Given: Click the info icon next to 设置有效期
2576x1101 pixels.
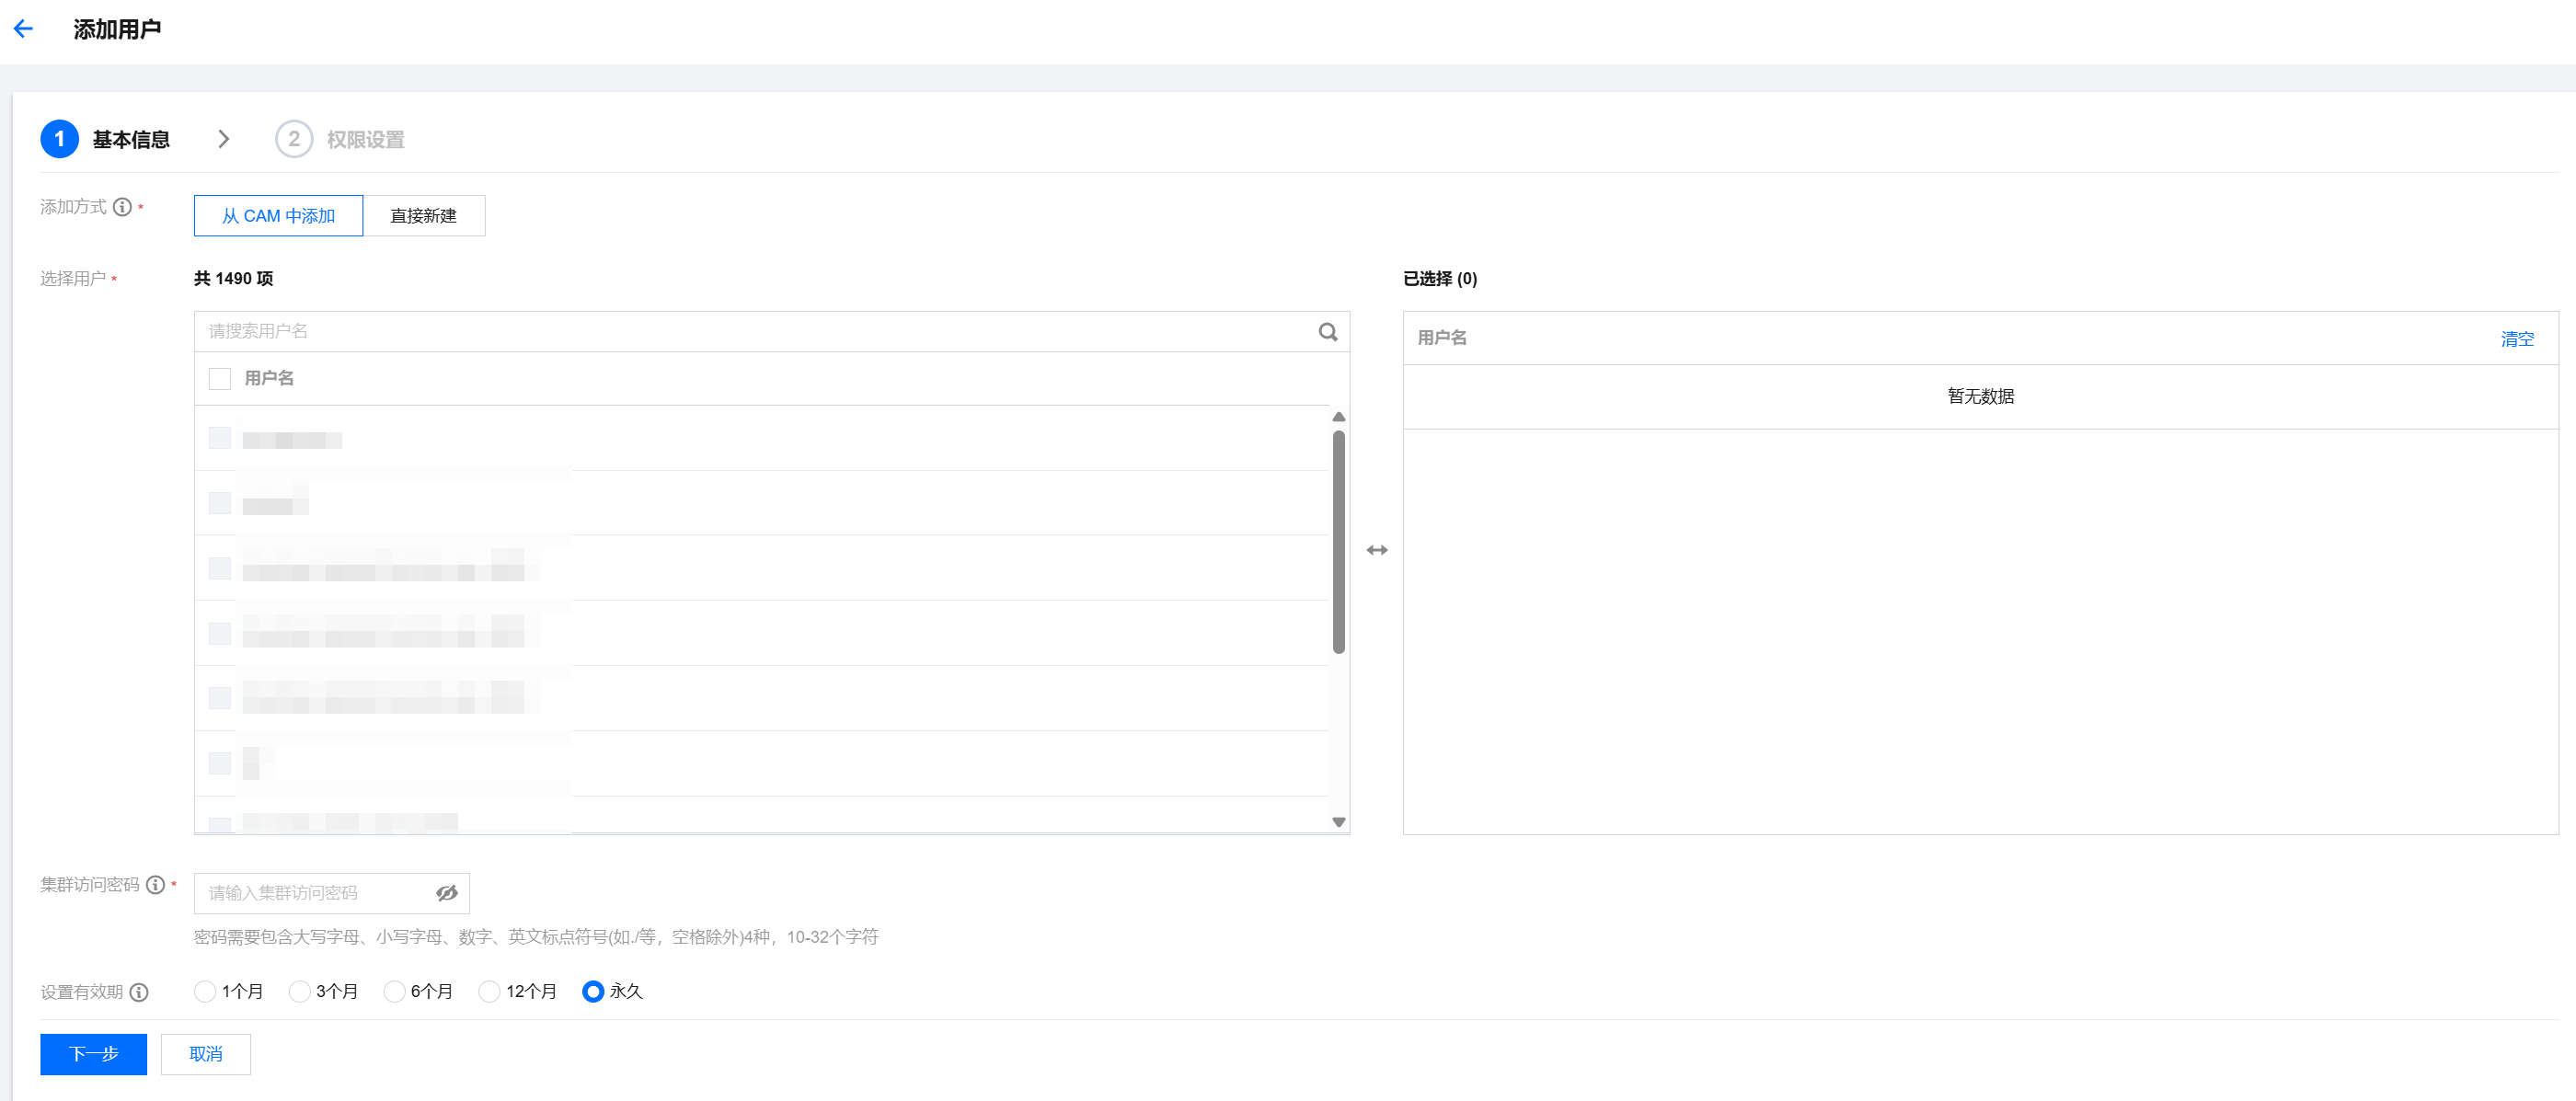Looking at the screenshot, I should [139, 992].
